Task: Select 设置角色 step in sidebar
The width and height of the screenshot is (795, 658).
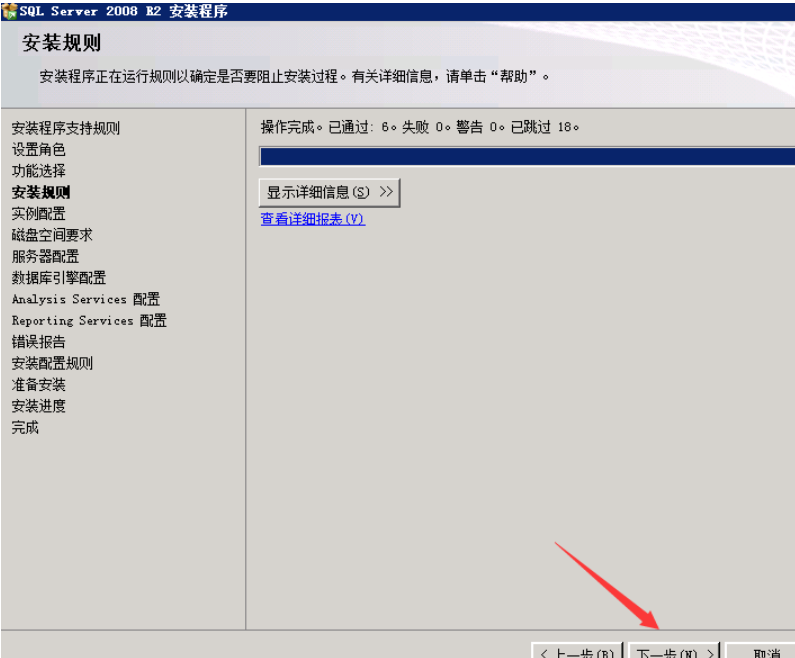Action: [x=39, y=150]
